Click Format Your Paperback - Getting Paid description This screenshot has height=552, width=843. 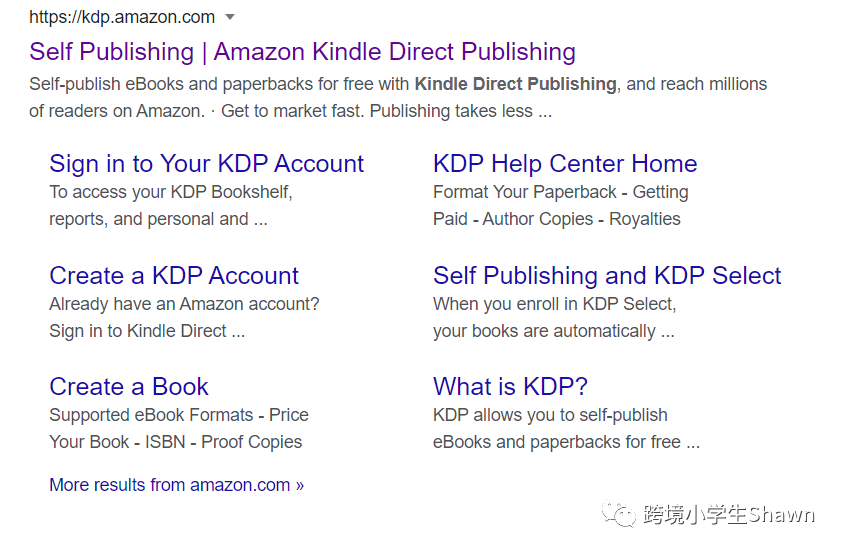click(561, 205)
